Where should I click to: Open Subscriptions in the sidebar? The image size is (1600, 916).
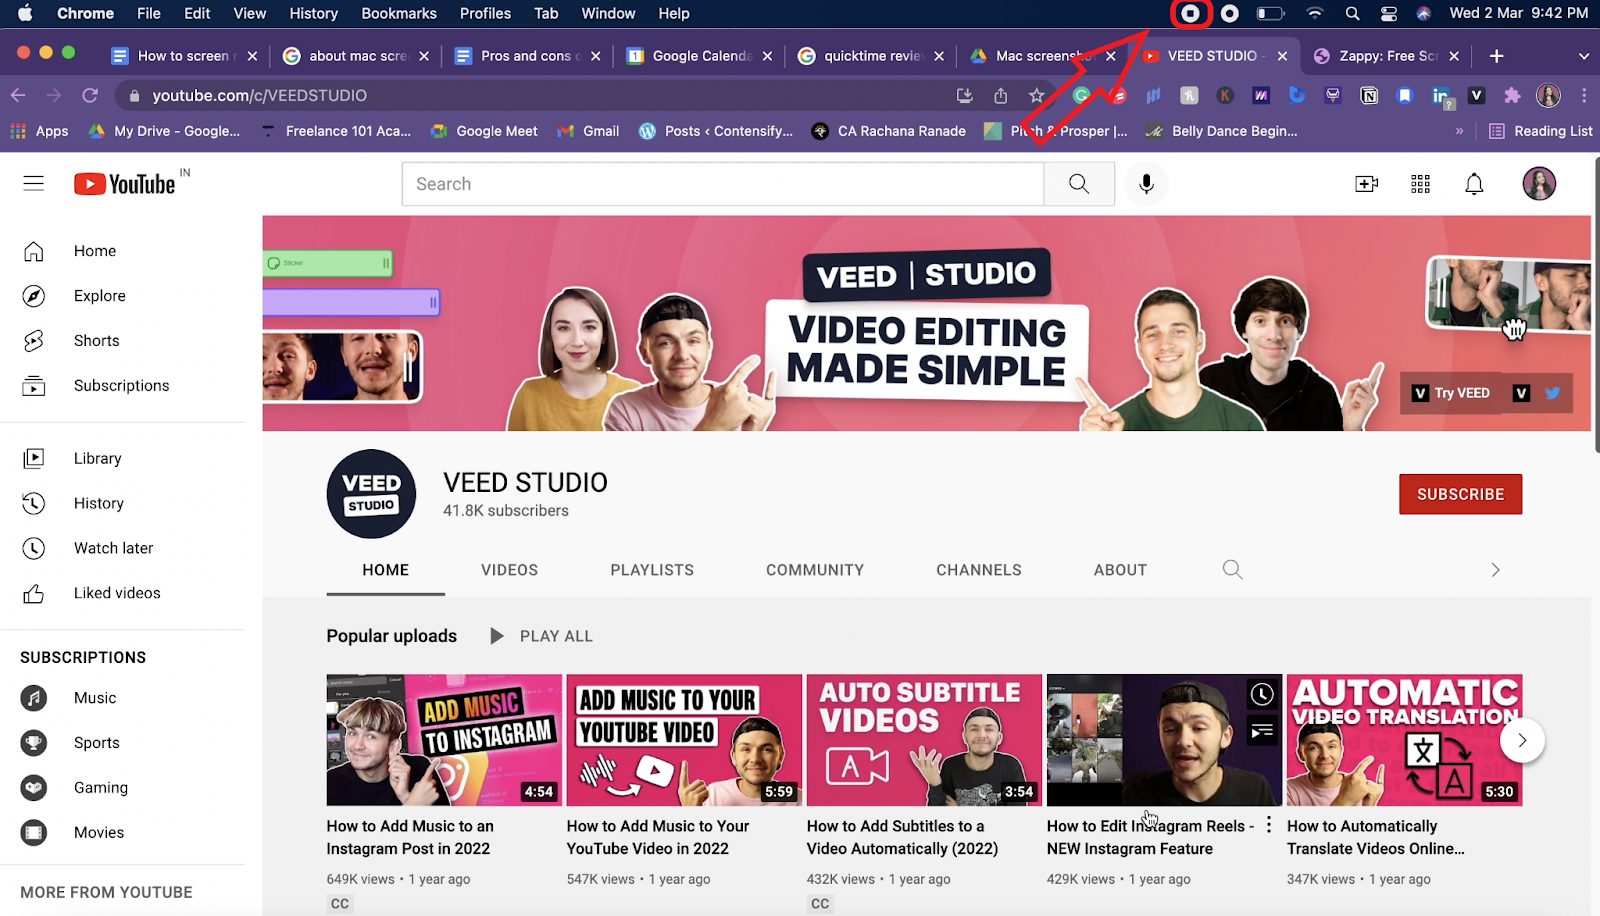click(122, 386)
